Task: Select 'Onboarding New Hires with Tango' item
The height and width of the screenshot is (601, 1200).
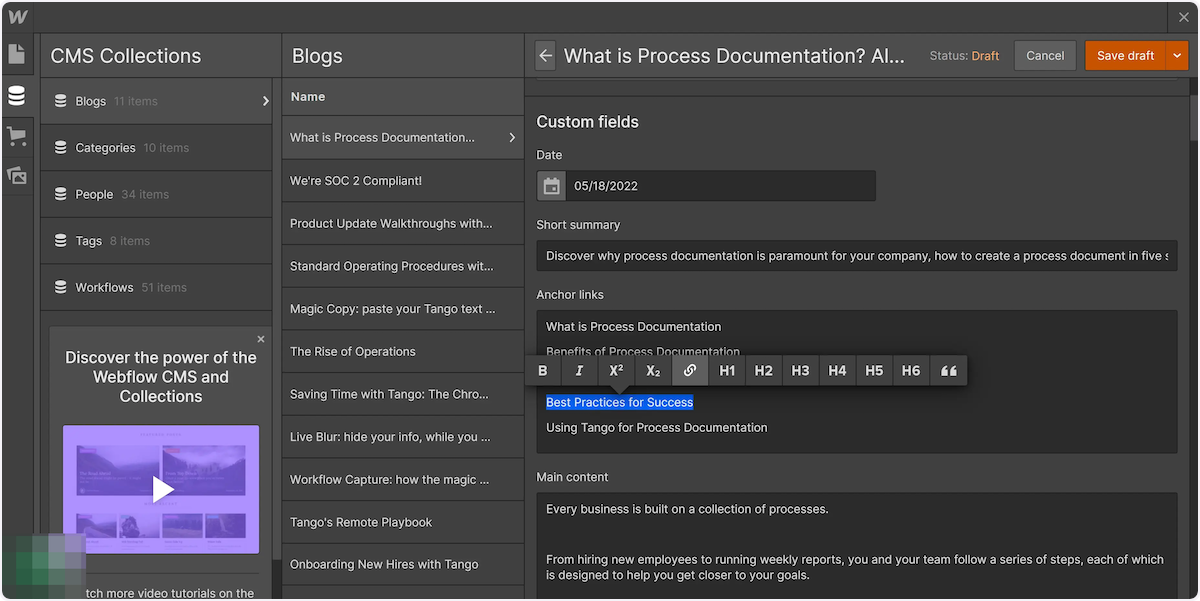Action: coord(403,565)
